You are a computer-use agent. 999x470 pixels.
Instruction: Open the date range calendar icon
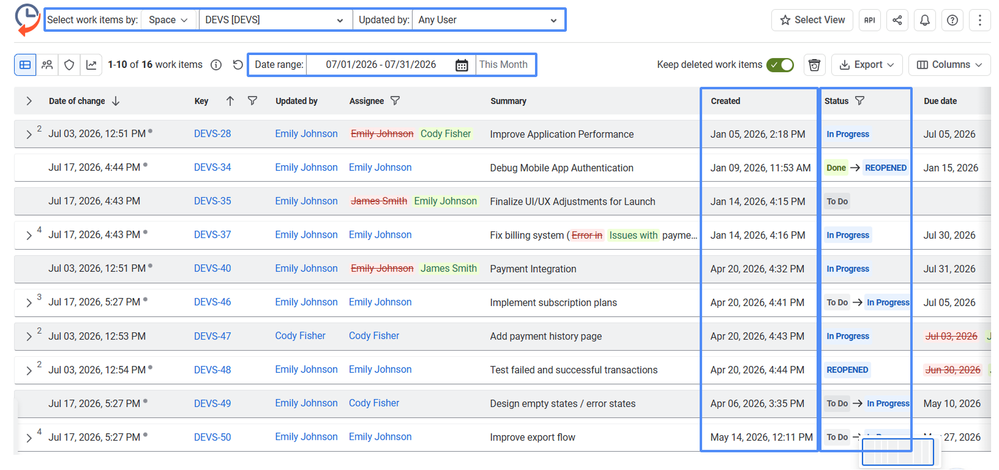[x=462, y=64]
